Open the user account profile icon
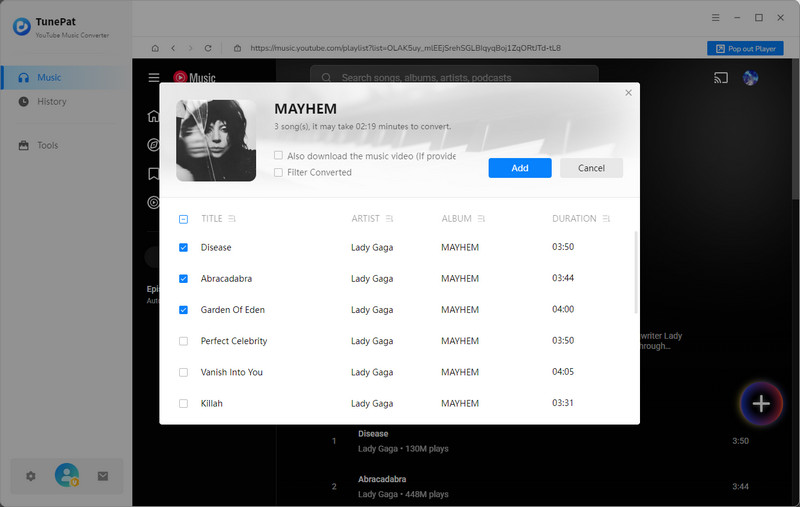The image size is (800, 507). coord(67,475)
